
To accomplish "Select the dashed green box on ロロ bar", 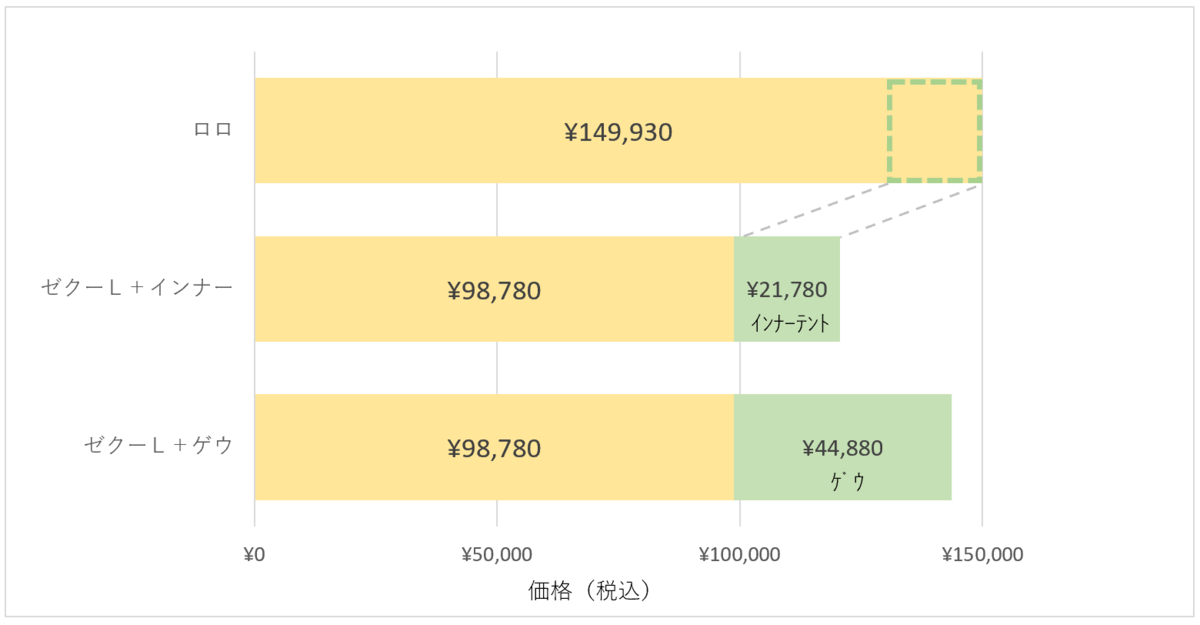I will tap(935, 130).
